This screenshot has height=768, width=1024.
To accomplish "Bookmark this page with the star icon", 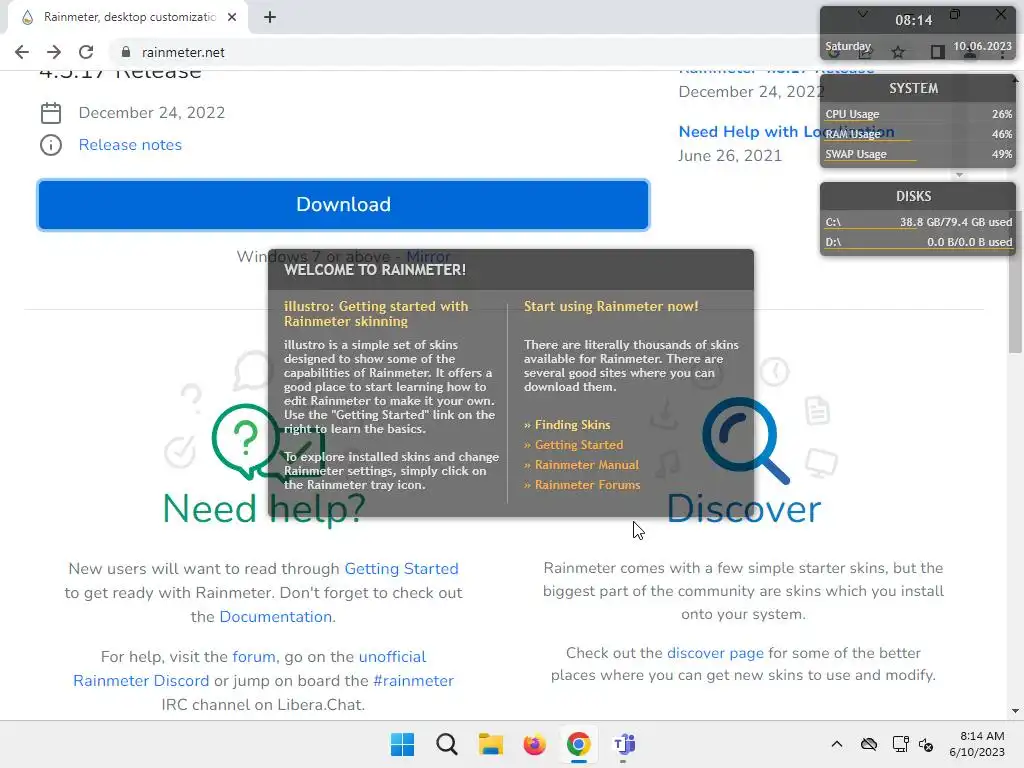I will tap(898, 52).
